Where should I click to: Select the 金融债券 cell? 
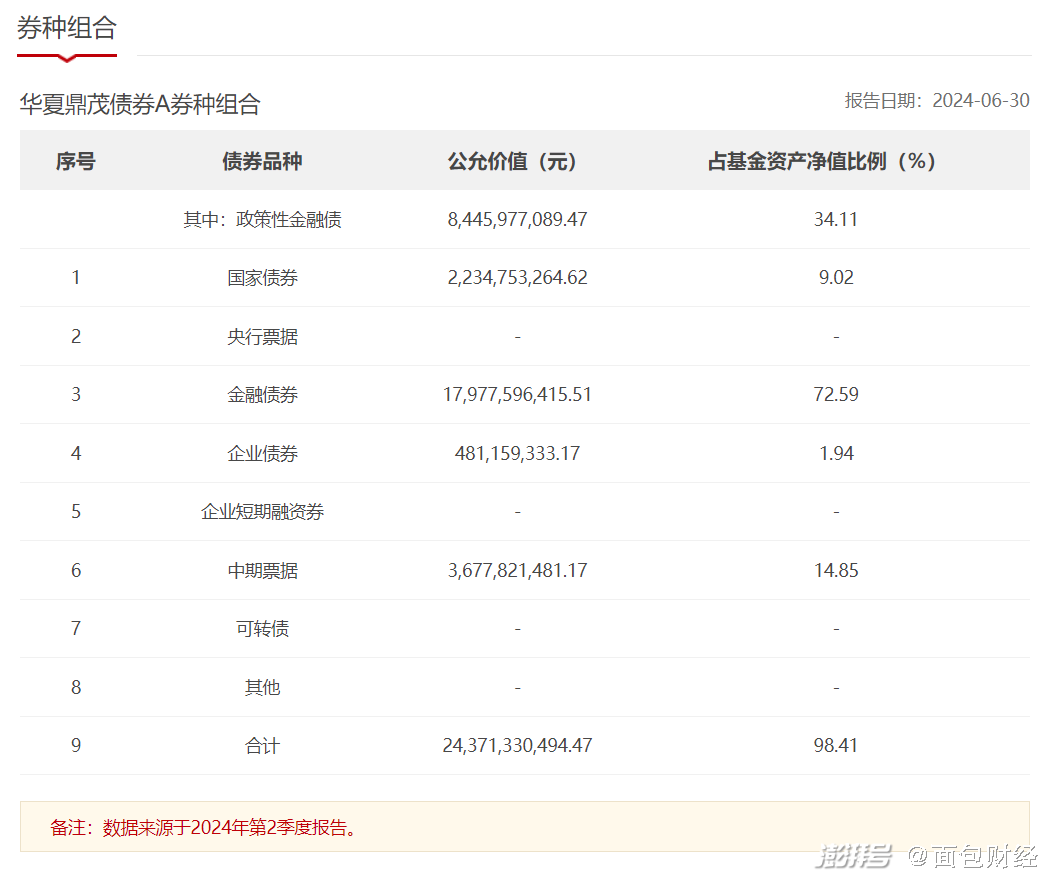point(262,394)
